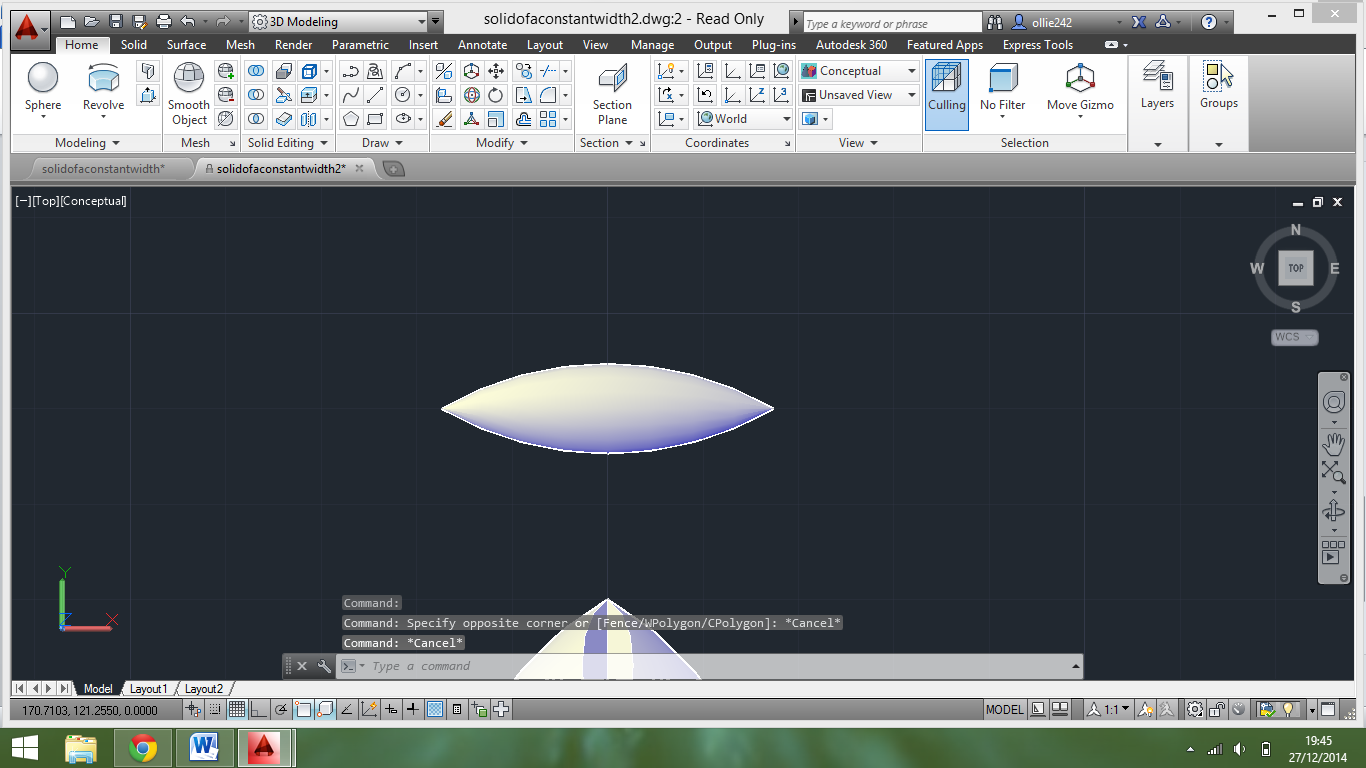The width and height of the screenshot is (1366, 768).
Task: Switch to the solidofaconstantwidth* drawing tab
Action: [103, 169]
